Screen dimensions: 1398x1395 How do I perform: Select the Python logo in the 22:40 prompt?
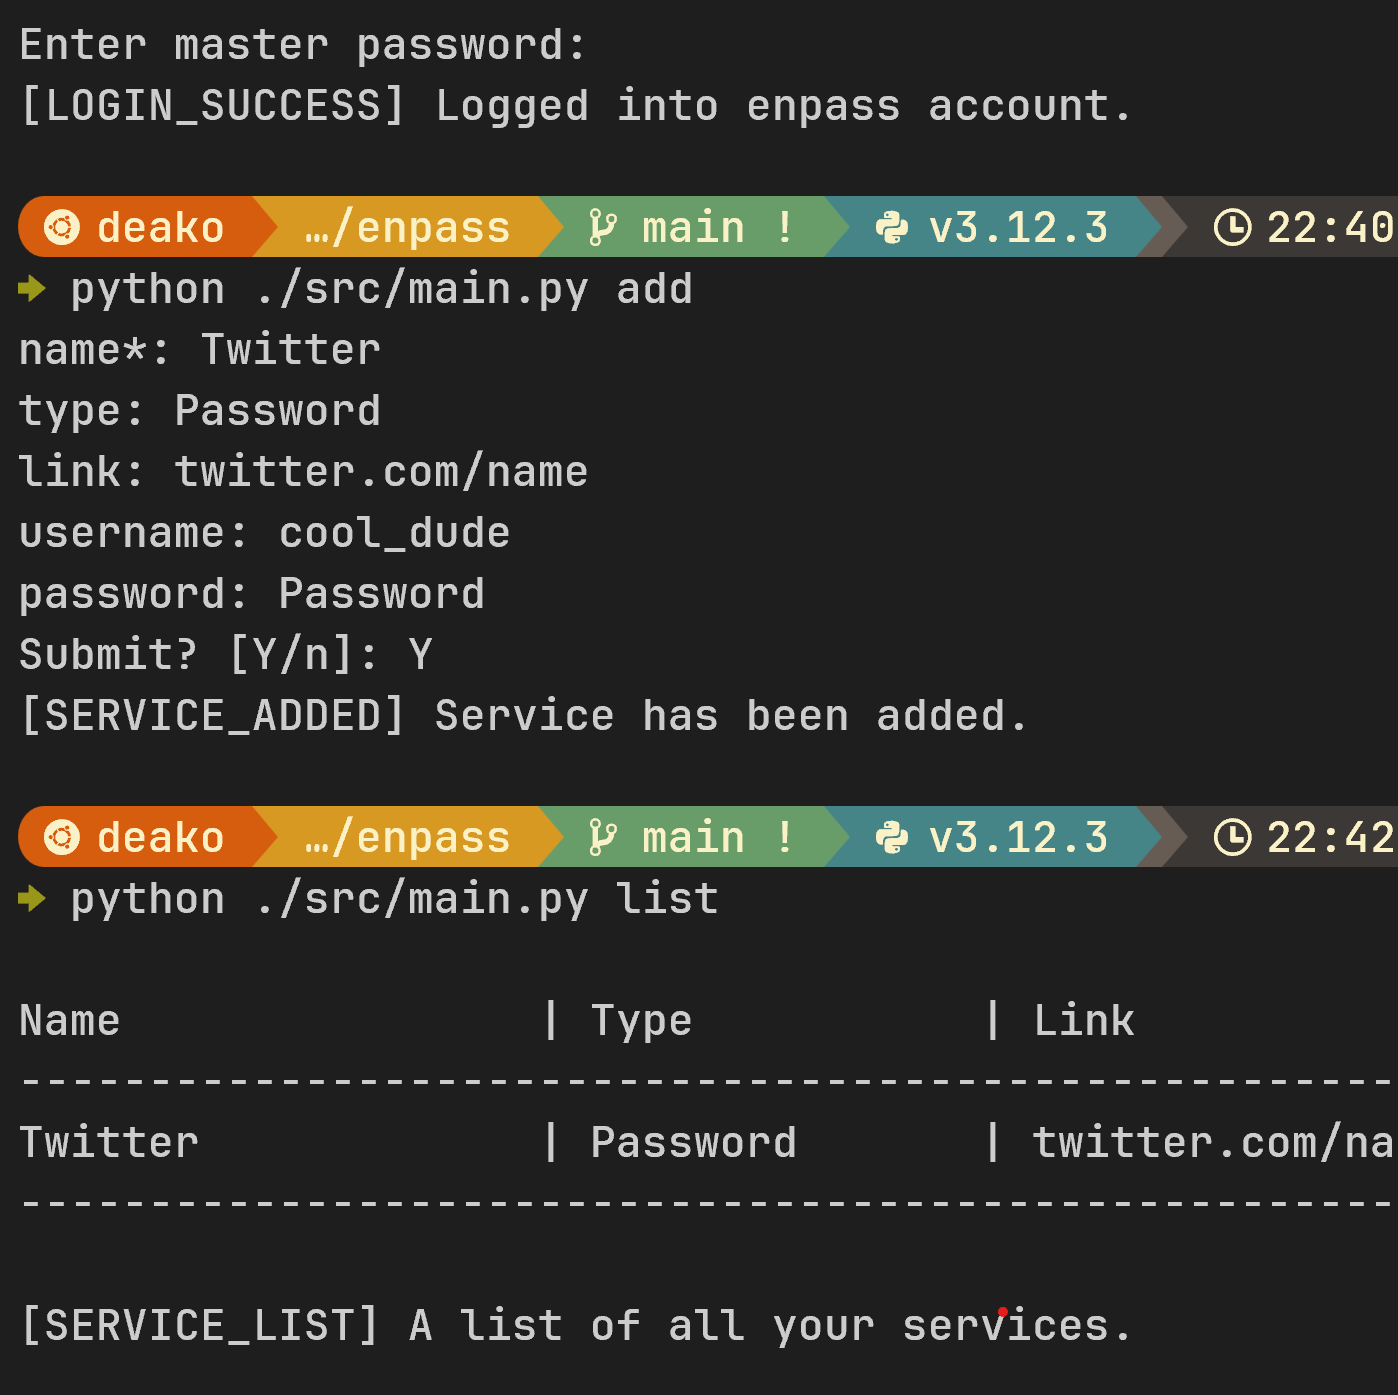(891, 227)
